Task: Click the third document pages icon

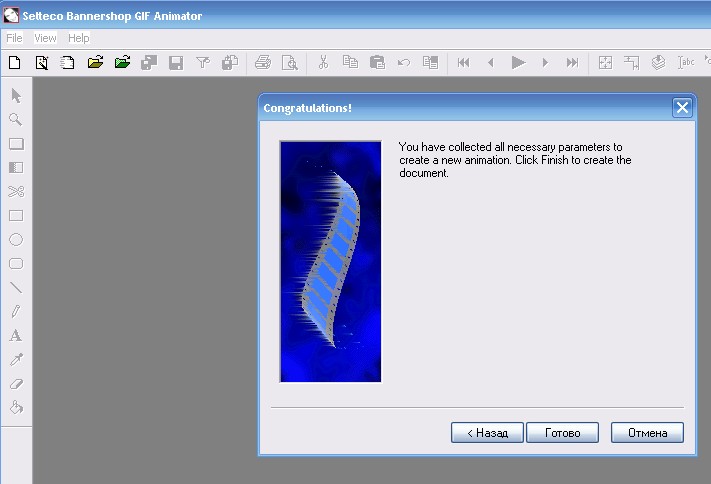Action: (67, 62)
